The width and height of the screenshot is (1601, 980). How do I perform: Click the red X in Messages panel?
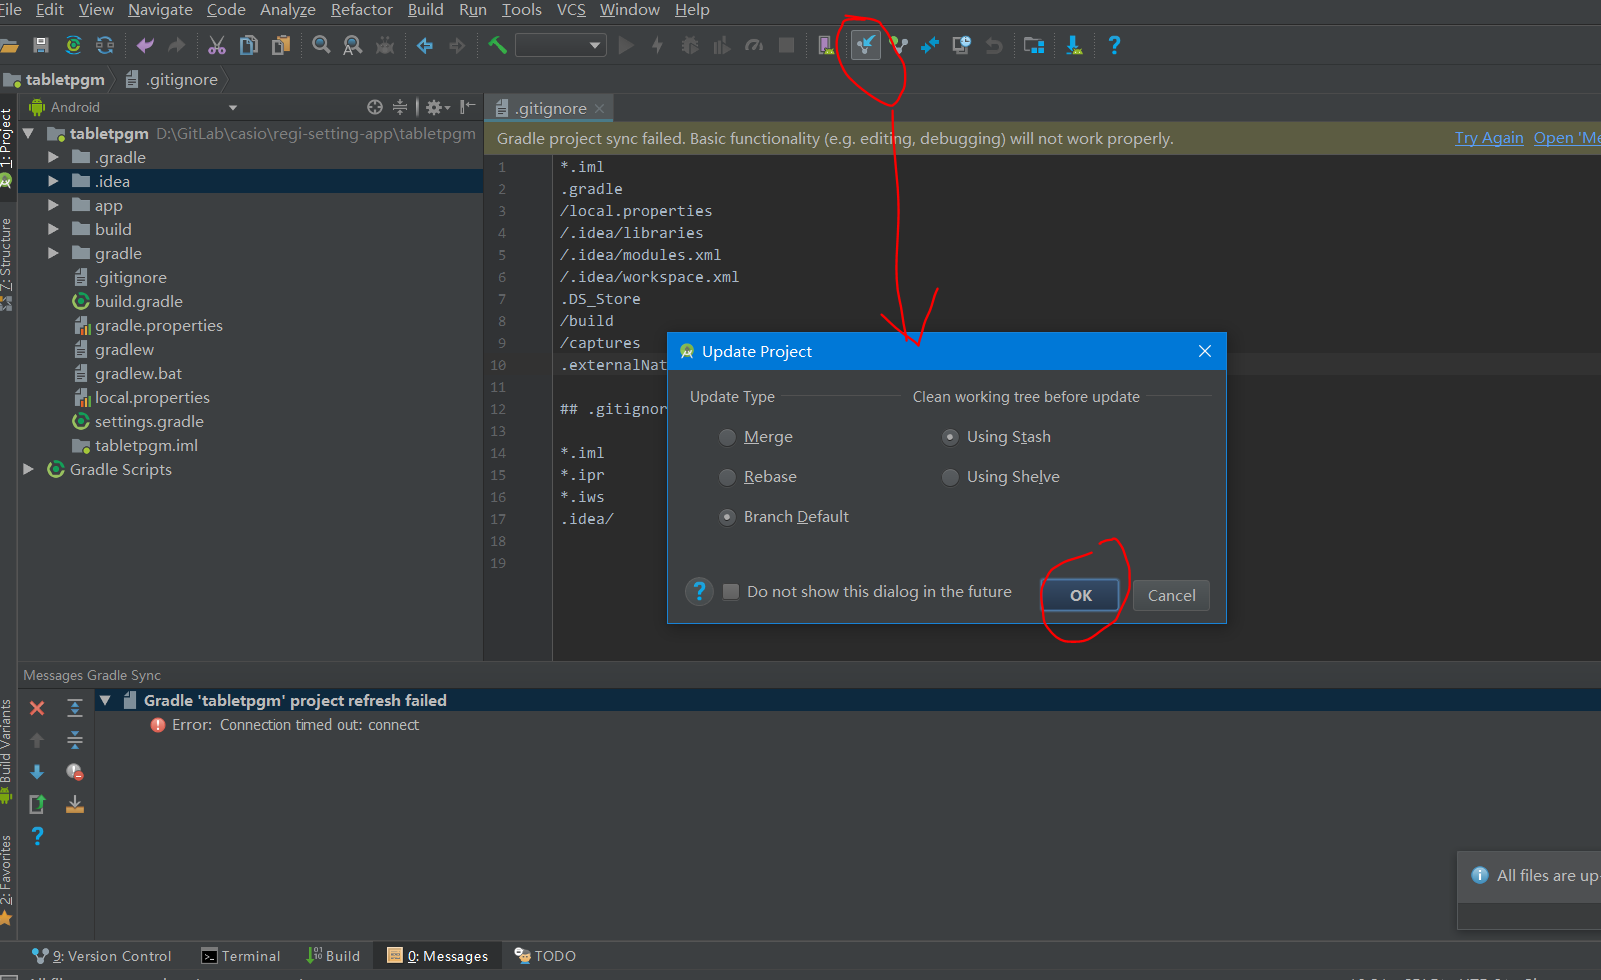coord(37,708)
